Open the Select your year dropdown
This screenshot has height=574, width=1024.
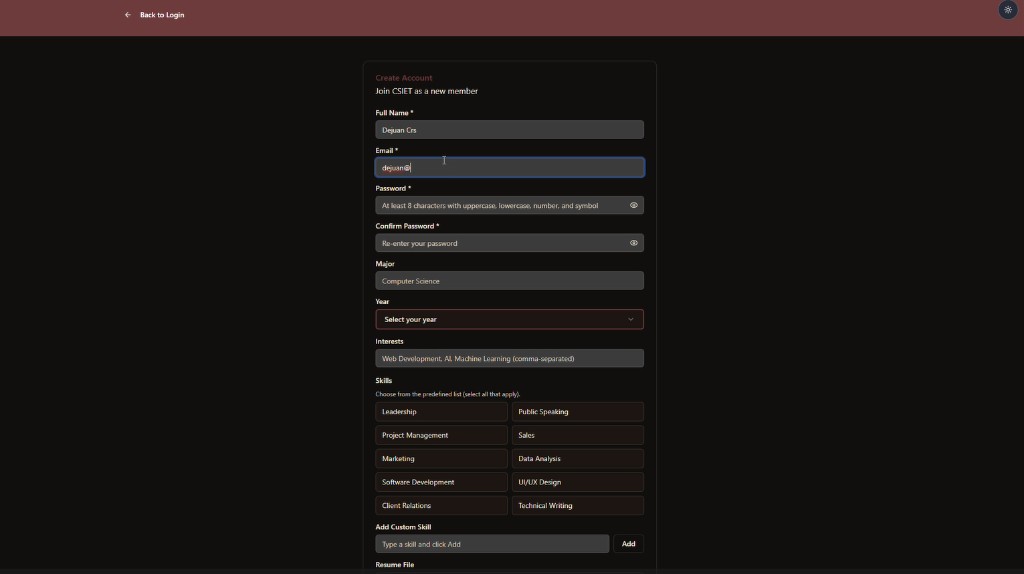pyautogui.click(x=509, y=319)
